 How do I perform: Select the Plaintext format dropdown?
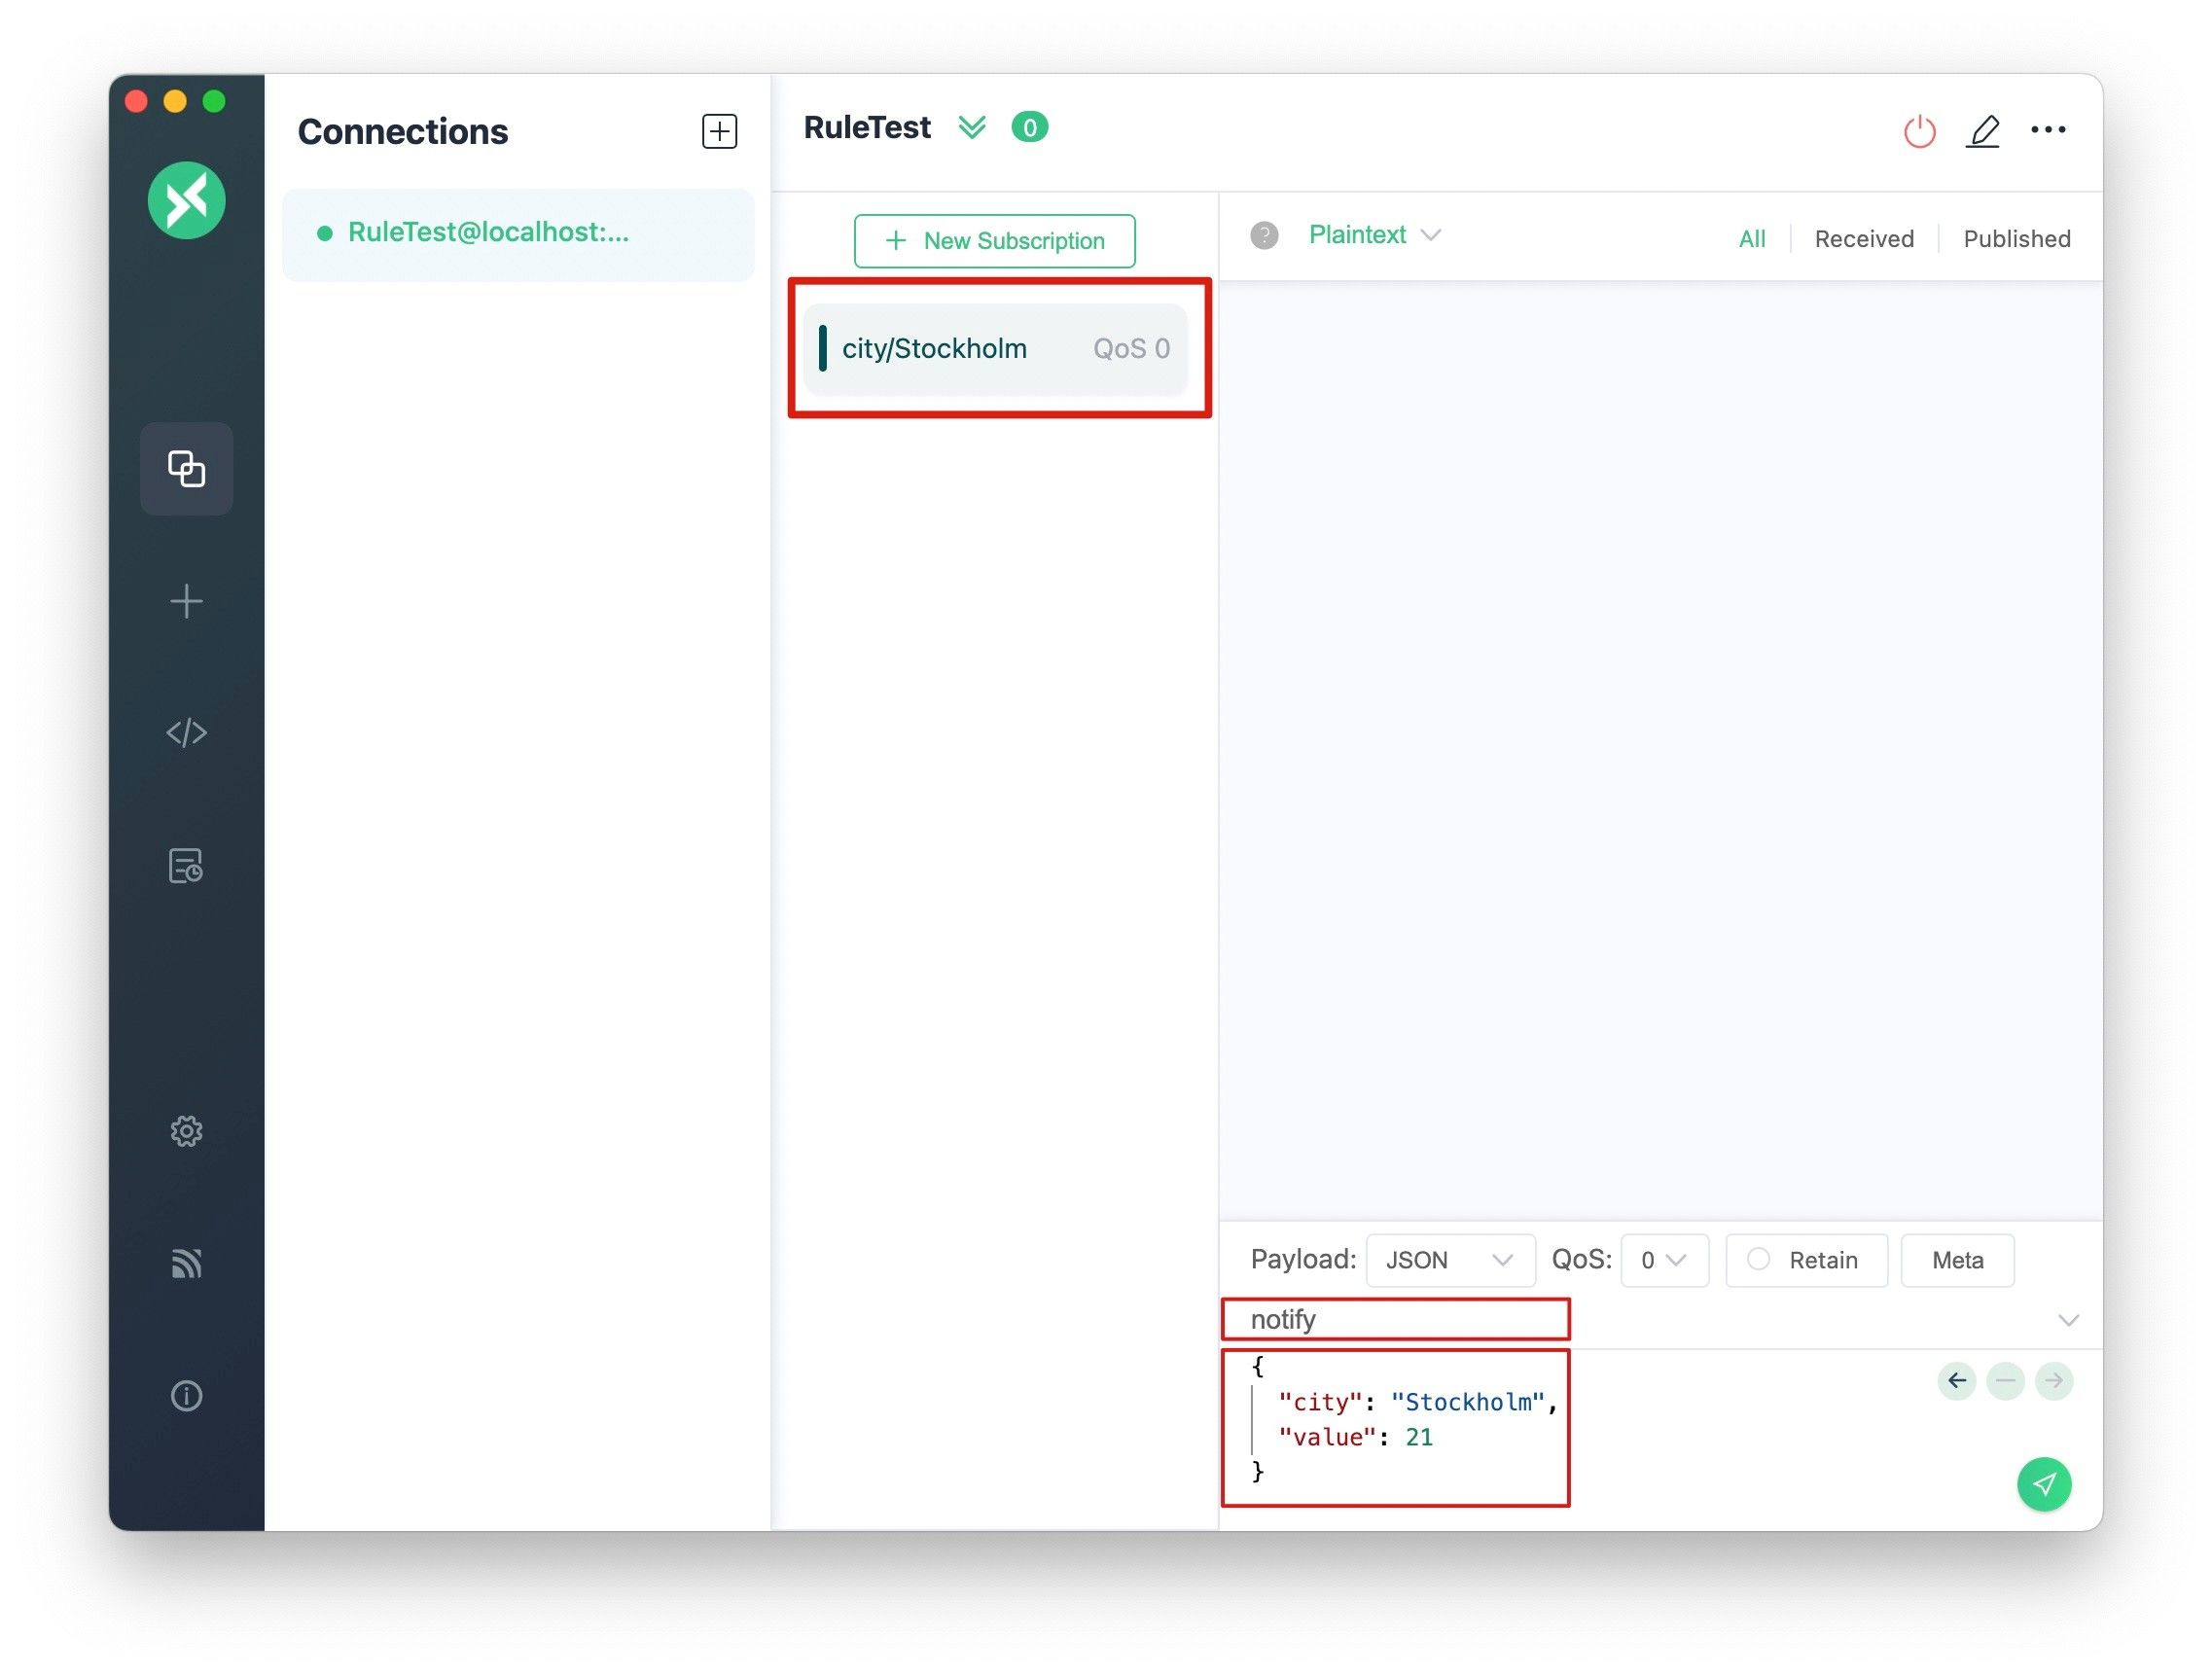point(1376,234)
